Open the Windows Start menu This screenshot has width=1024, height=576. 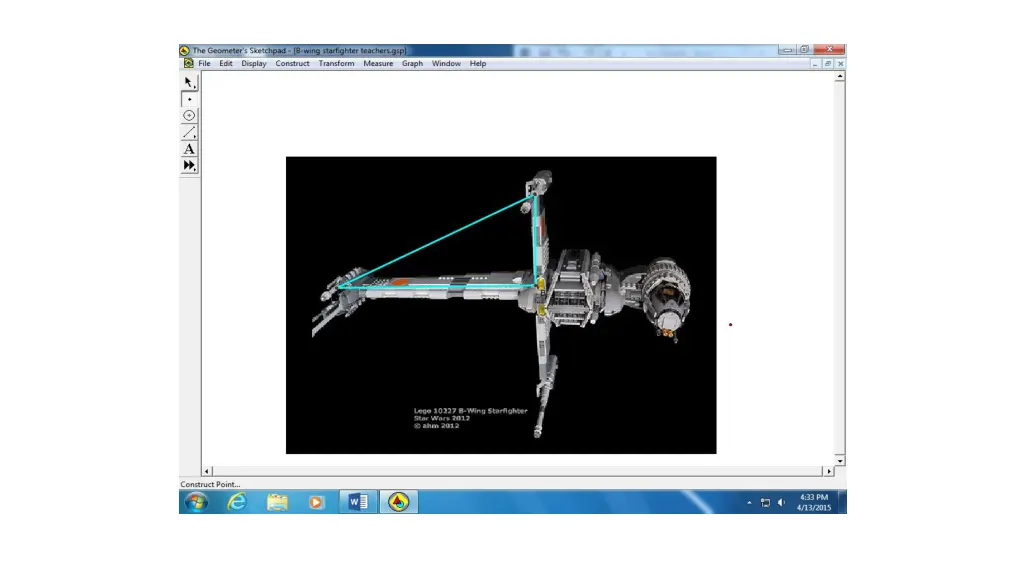click(196, 502)
